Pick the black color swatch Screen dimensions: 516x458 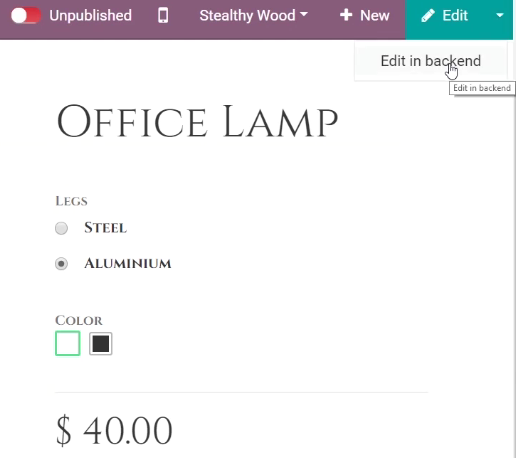click(x=101, y=344)
